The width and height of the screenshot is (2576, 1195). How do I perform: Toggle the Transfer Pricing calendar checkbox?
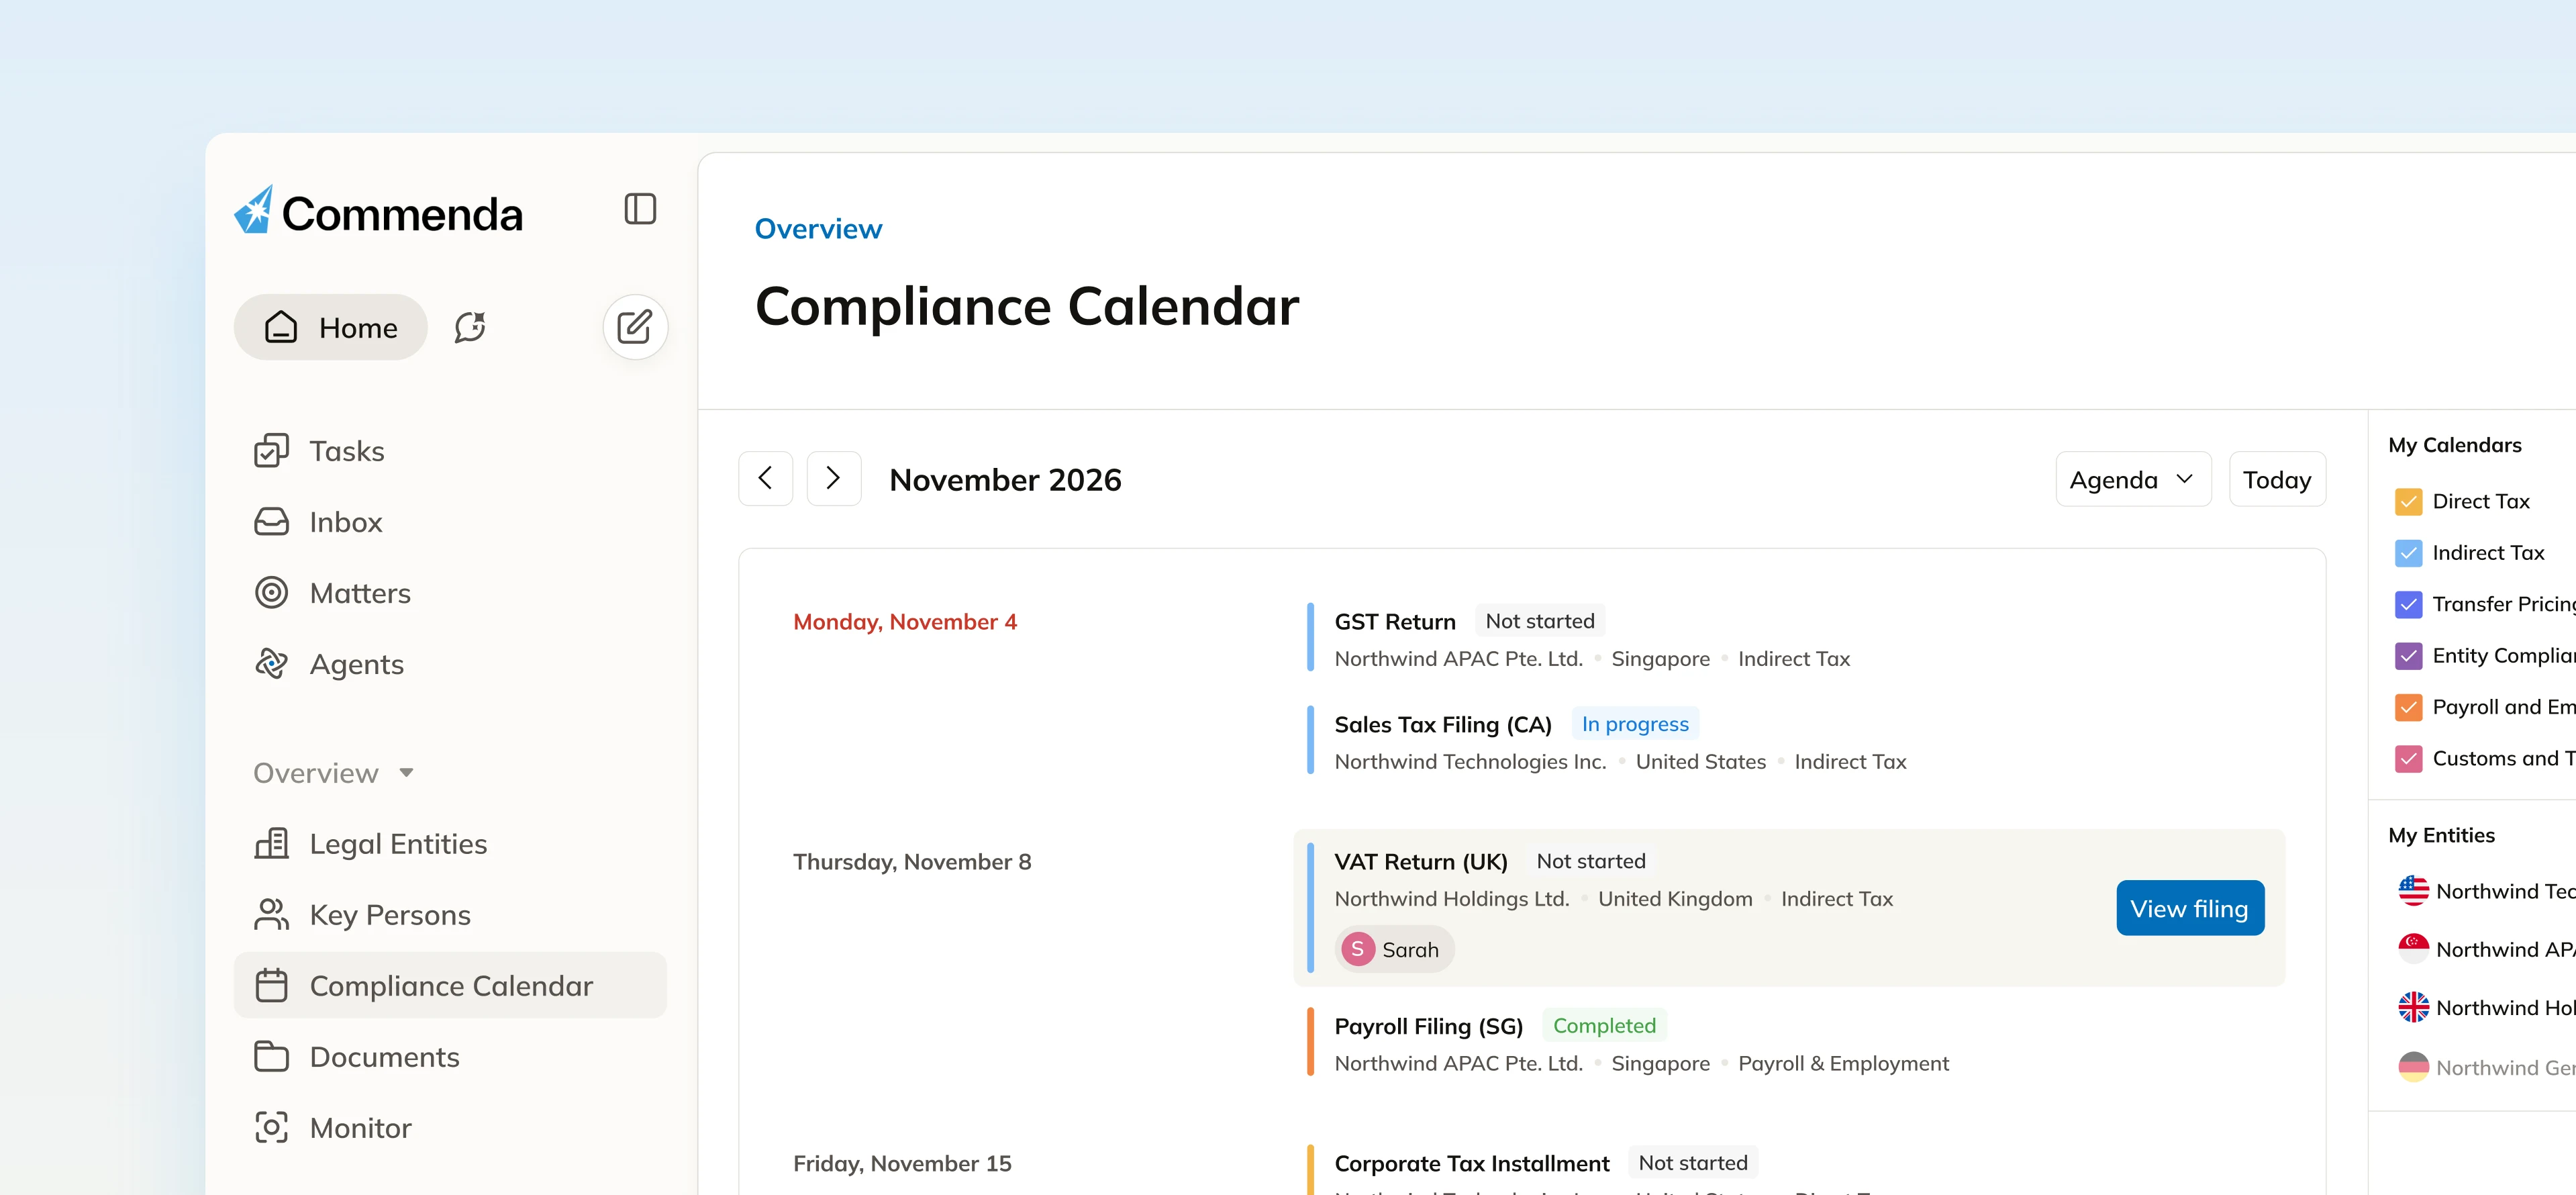(2409, 604)
